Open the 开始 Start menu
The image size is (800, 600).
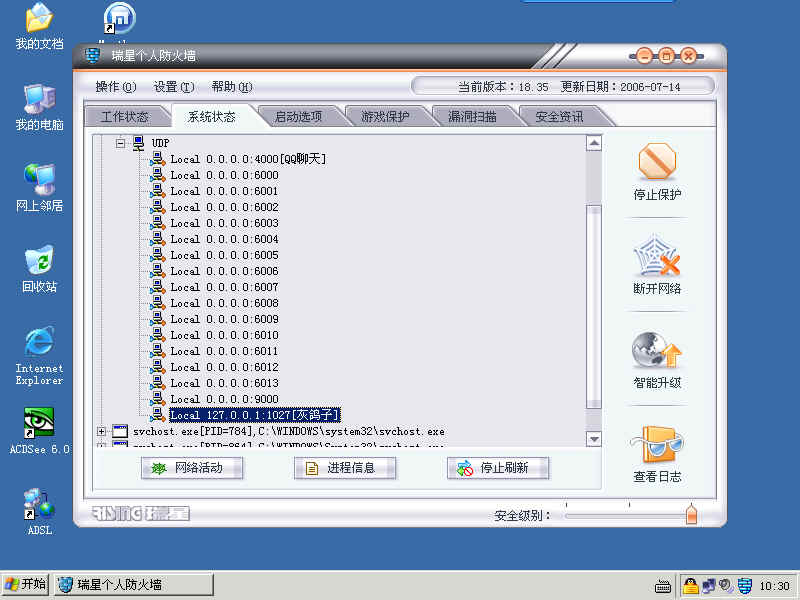click(25, 584)
